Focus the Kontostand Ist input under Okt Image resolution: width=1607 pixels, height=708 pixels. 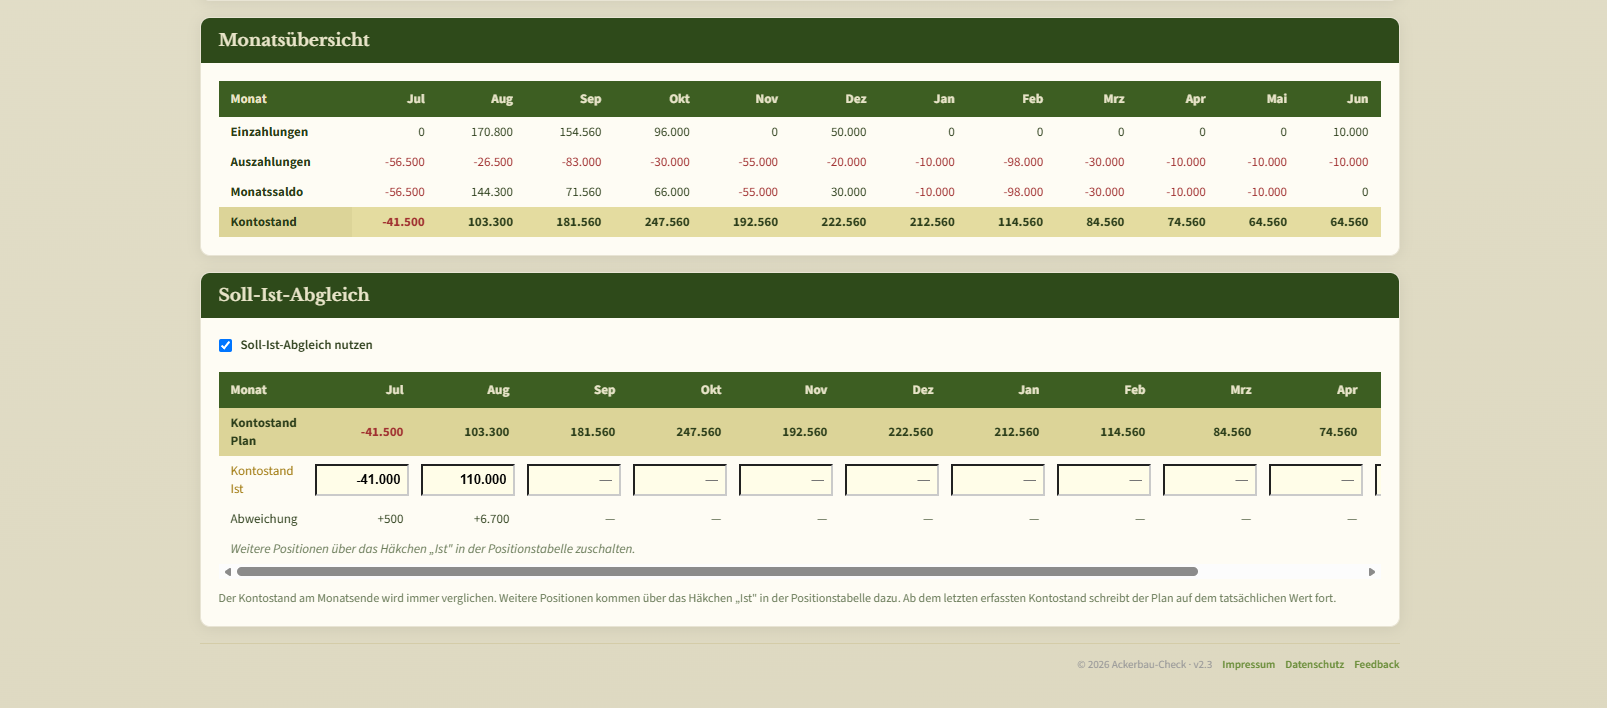680,480
